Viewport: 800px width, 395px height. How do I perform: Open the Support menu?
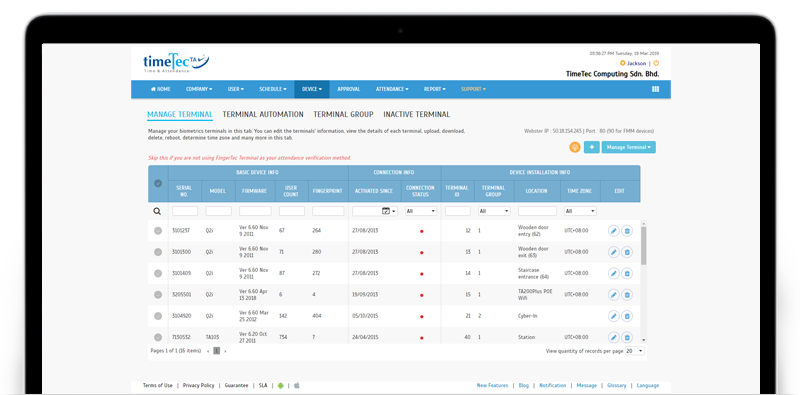pos(473,89)
